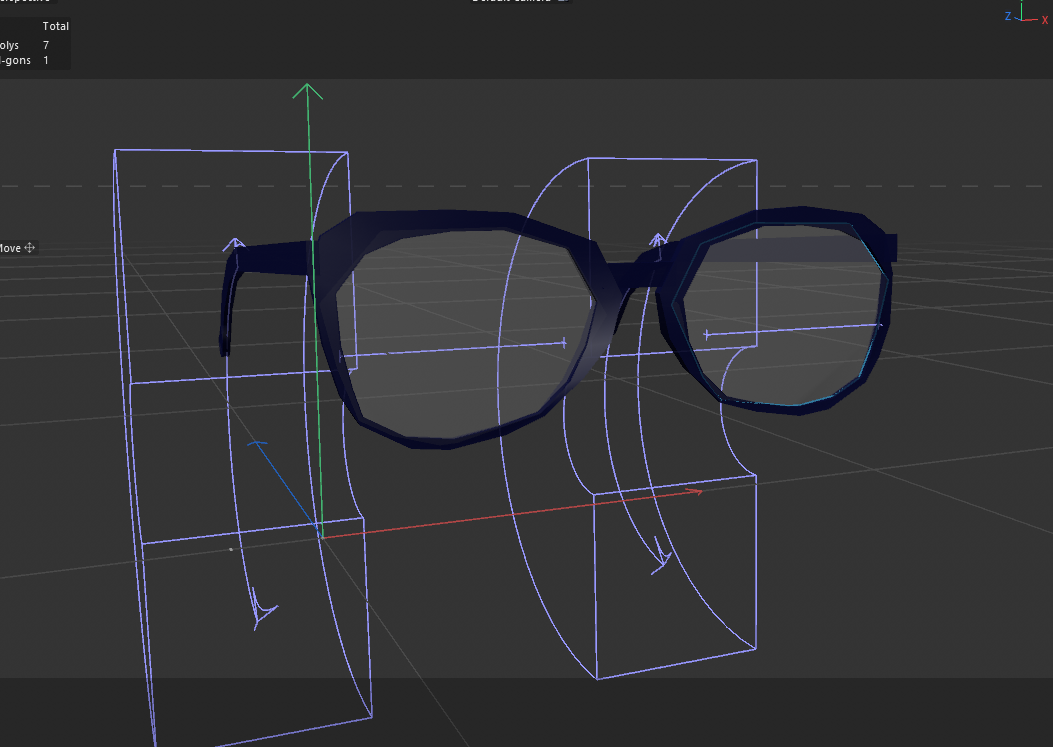Click the Total column header in the stats HUD
Image resolution: width=1053 pixels, height=747 pixels.
pos(56,25)
